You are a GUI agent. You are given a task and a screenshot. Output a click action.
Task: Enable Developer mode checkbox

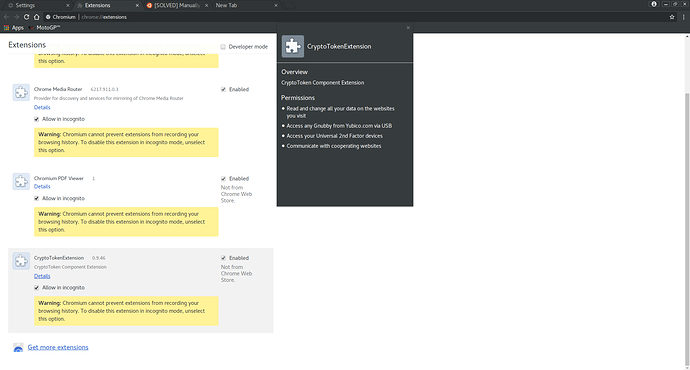click(223, 47)
